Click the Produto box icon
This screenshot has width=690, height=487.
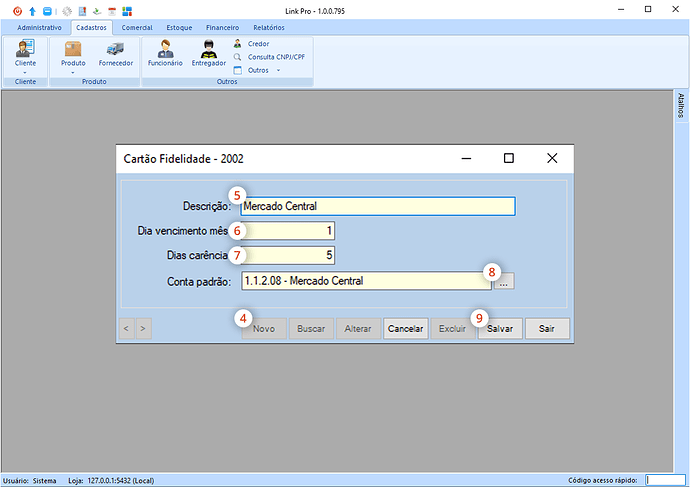pos(73,49)
